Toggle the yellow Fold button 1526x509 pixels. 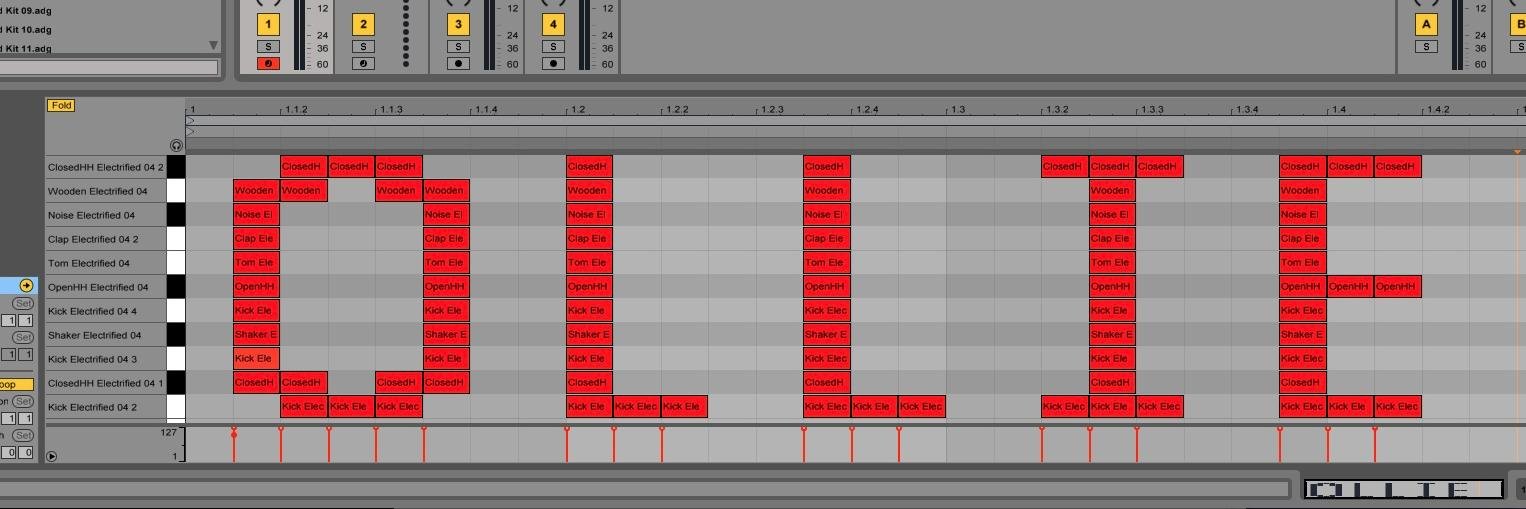pyautogui.click(x=61, y=105)
